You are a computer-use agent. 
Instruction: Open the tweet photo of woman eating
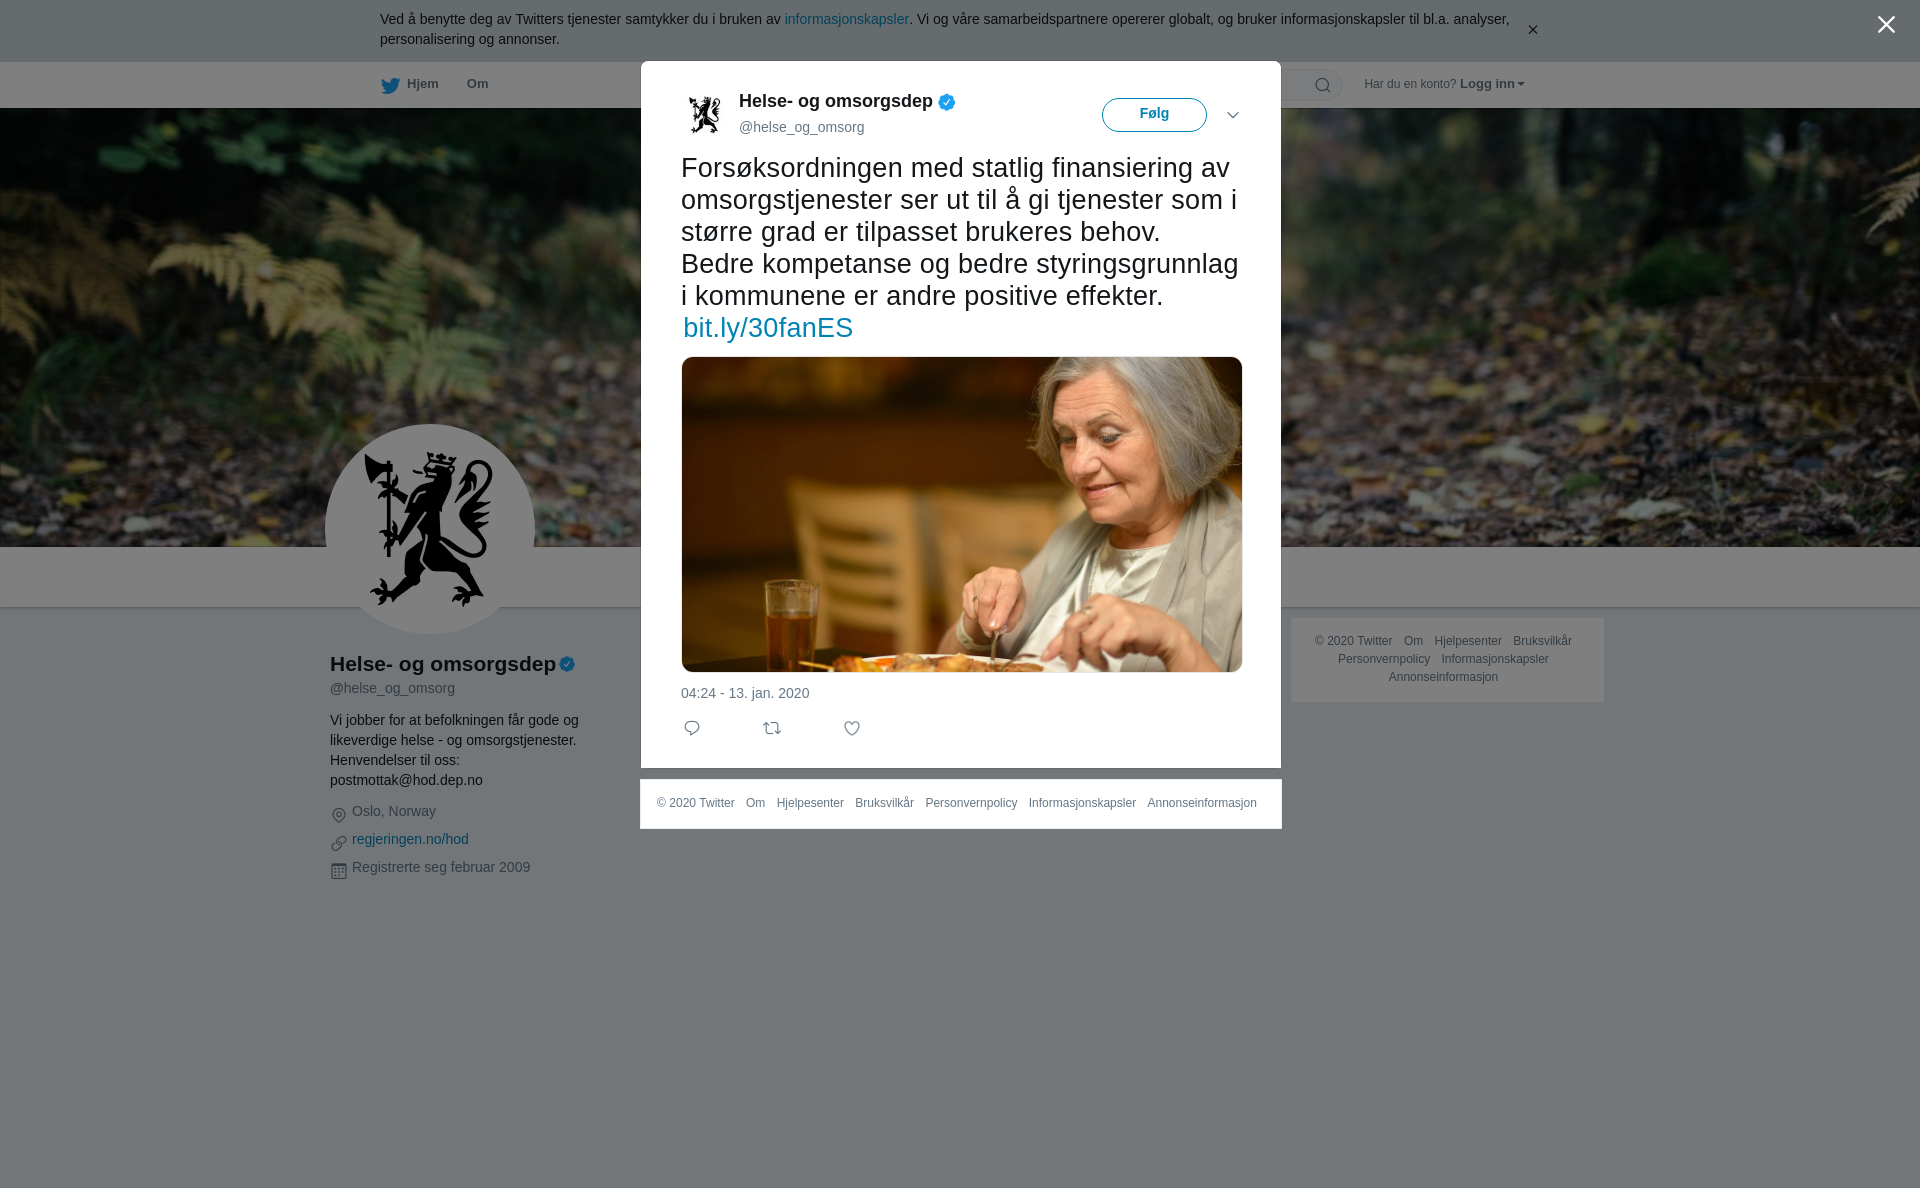click(x=962, y=514)
